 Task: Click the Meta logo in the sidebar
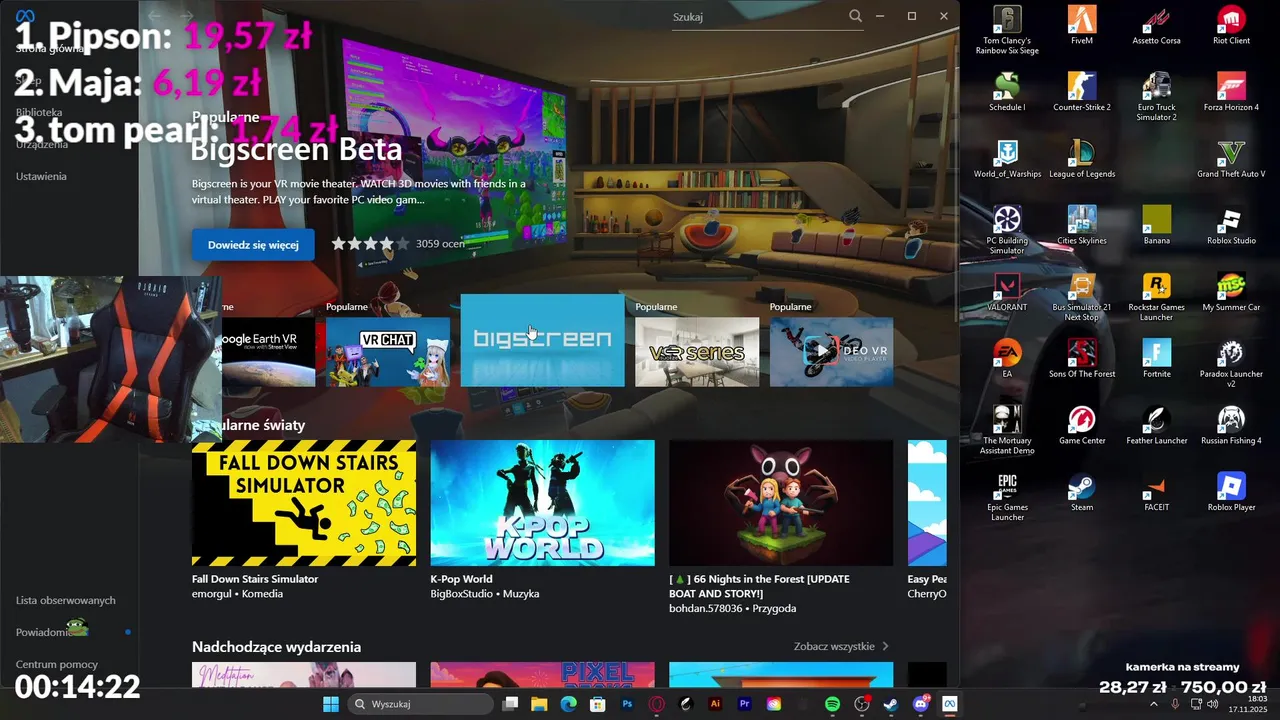pos(25,16)
